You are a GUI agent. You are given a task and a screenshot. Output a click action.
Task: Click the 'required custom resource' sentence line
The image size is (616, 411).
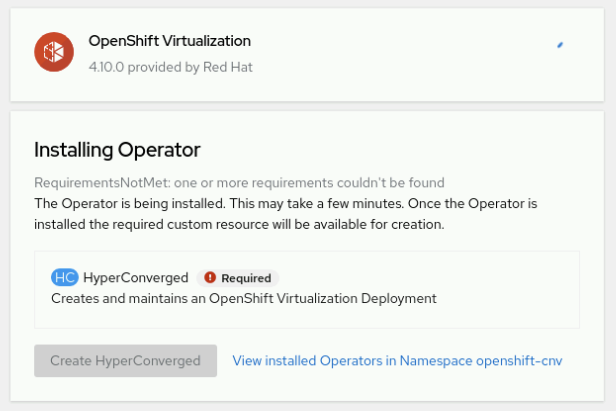point(238,223)
